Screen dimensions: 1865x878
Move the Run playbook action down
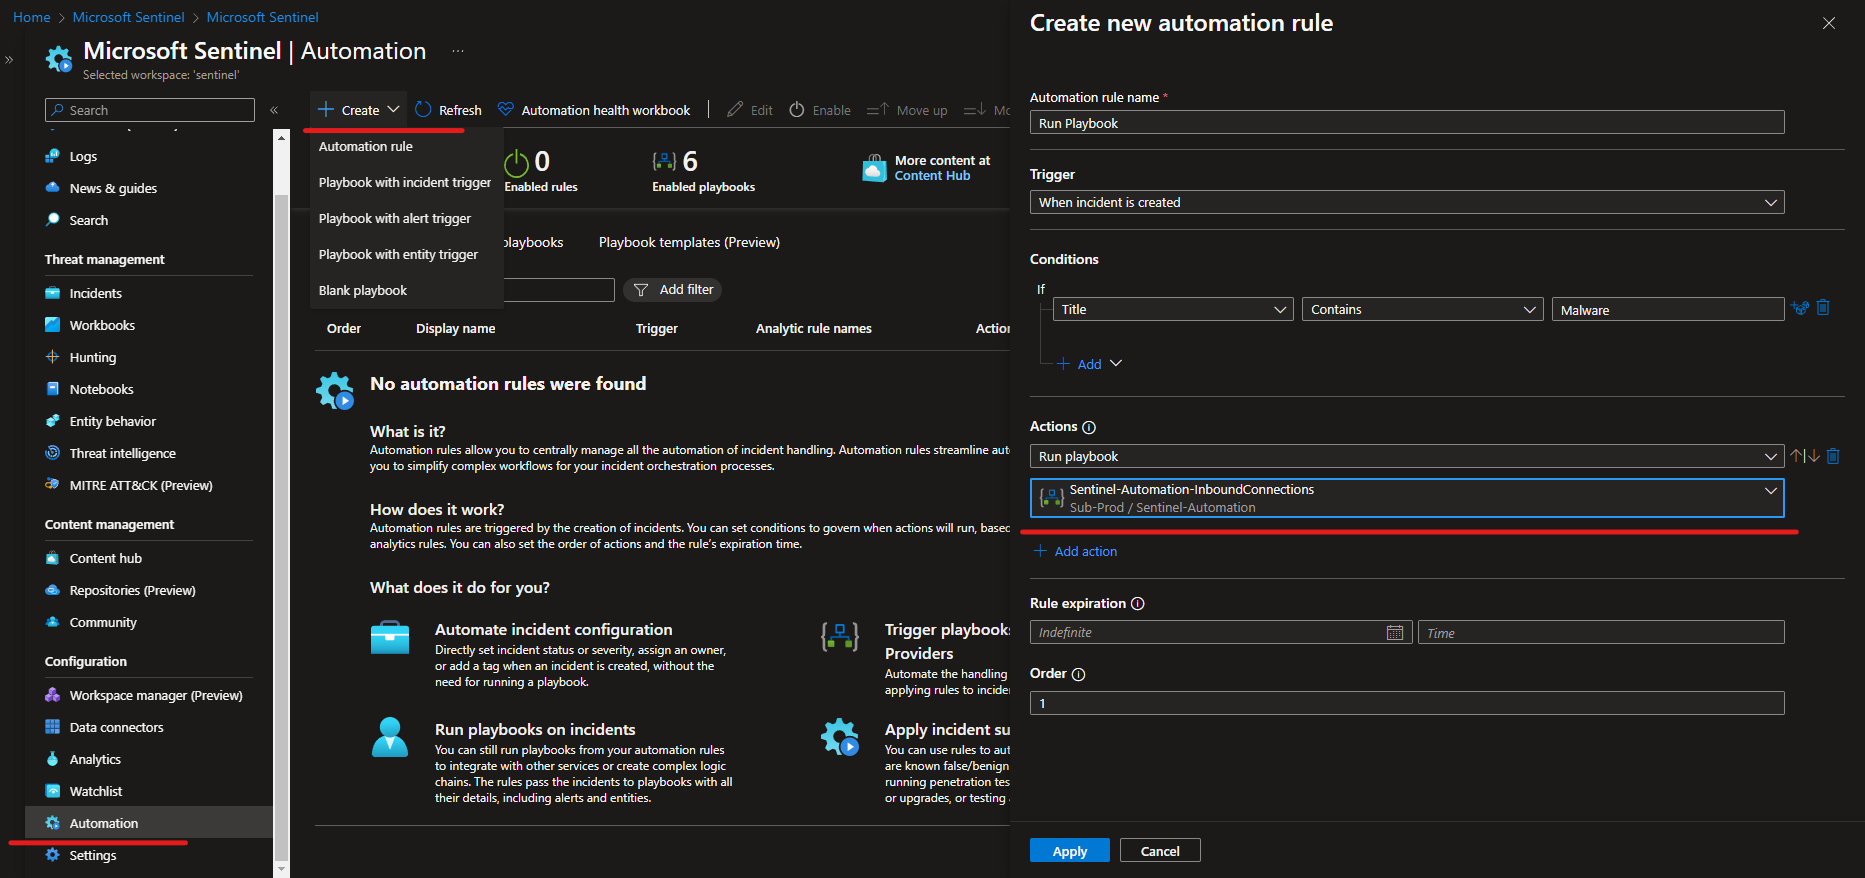[x=1812, y=456]
